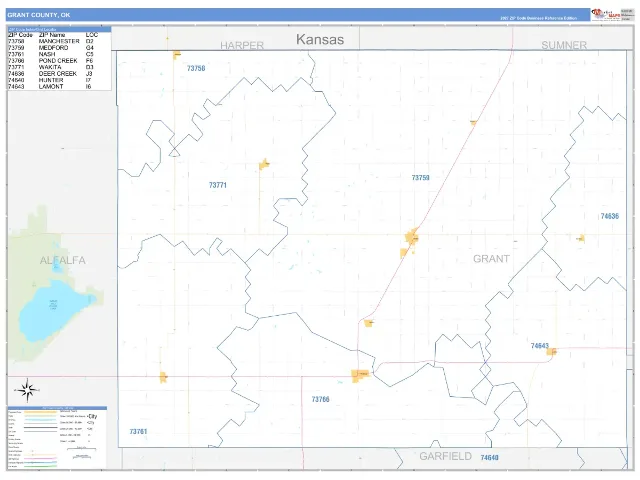This screenshot has height=480, width=640.
Task: Click LAMONT in the index table
Action: (x=51, y=87)
